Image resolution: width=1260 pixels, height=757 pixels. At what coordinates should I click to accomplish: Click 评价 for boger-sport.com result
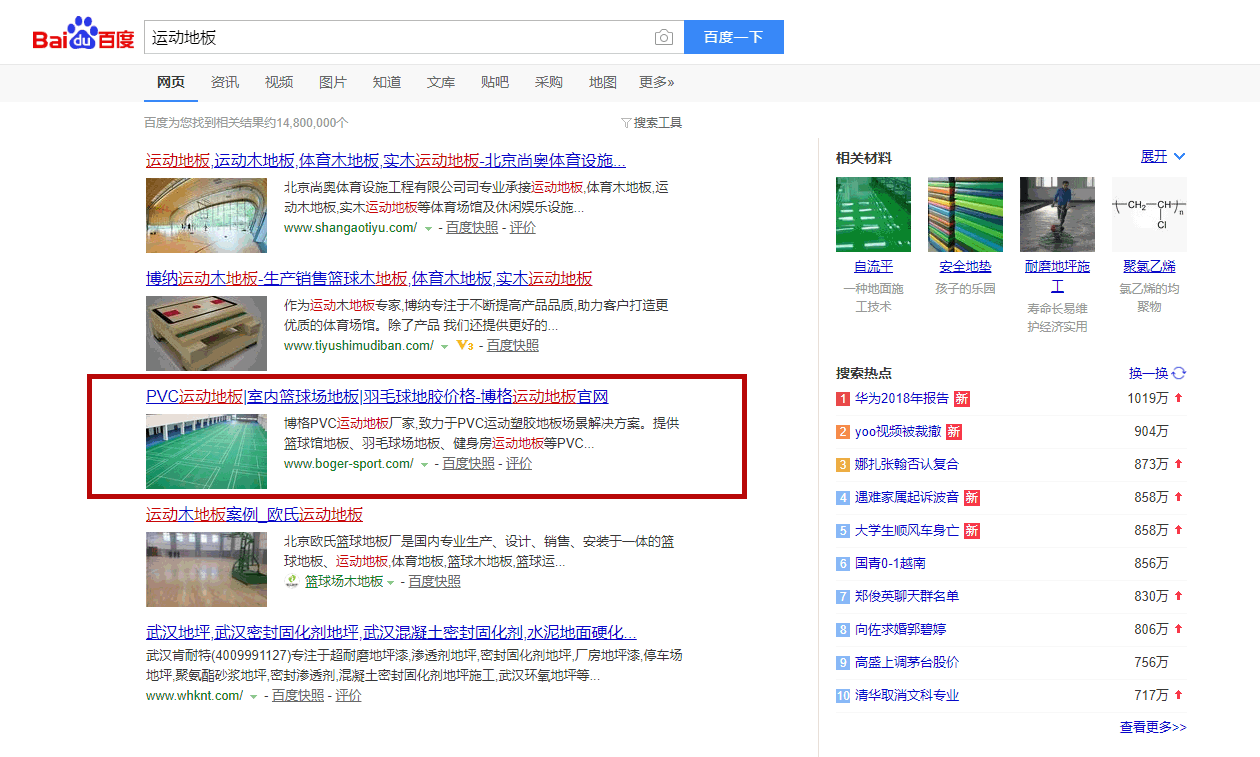(x=519, y=464)
